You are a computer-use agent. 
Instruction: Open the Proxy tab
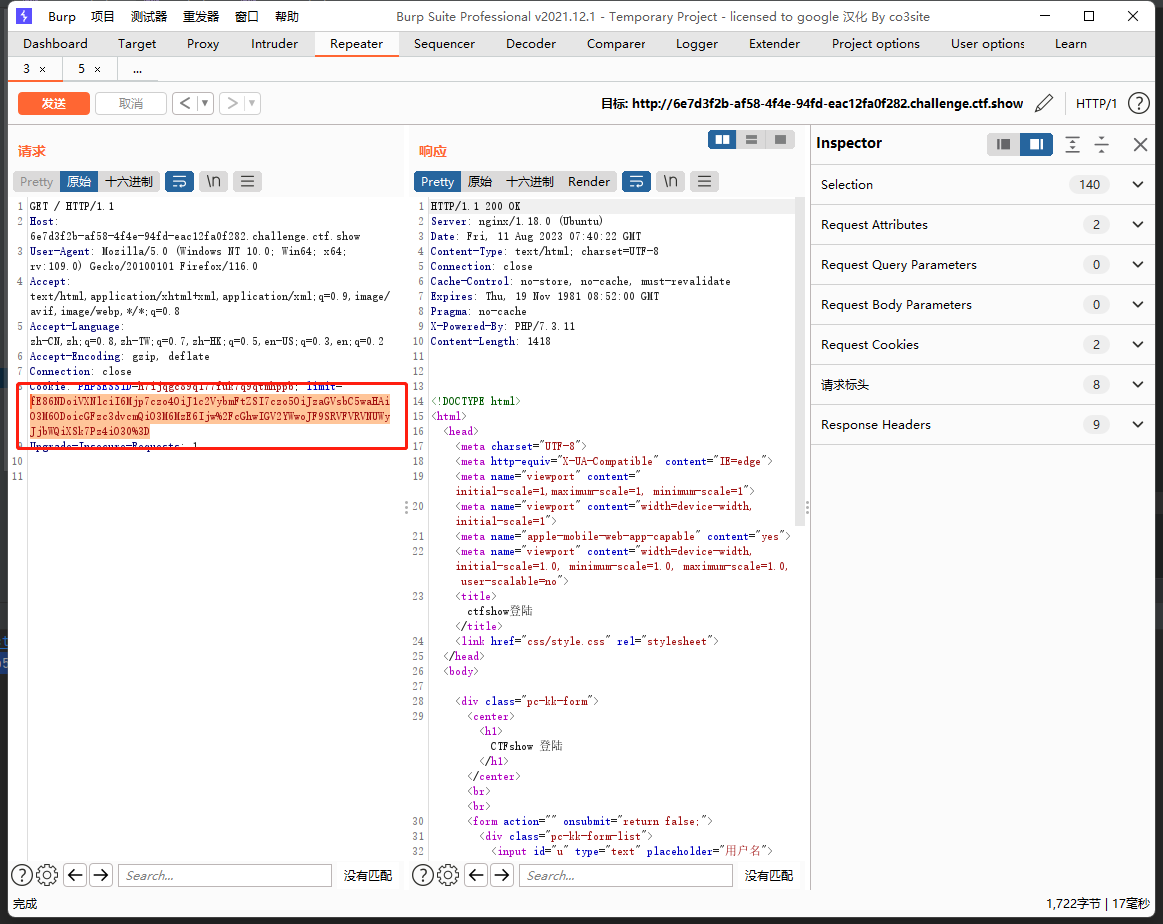point(202,44)
